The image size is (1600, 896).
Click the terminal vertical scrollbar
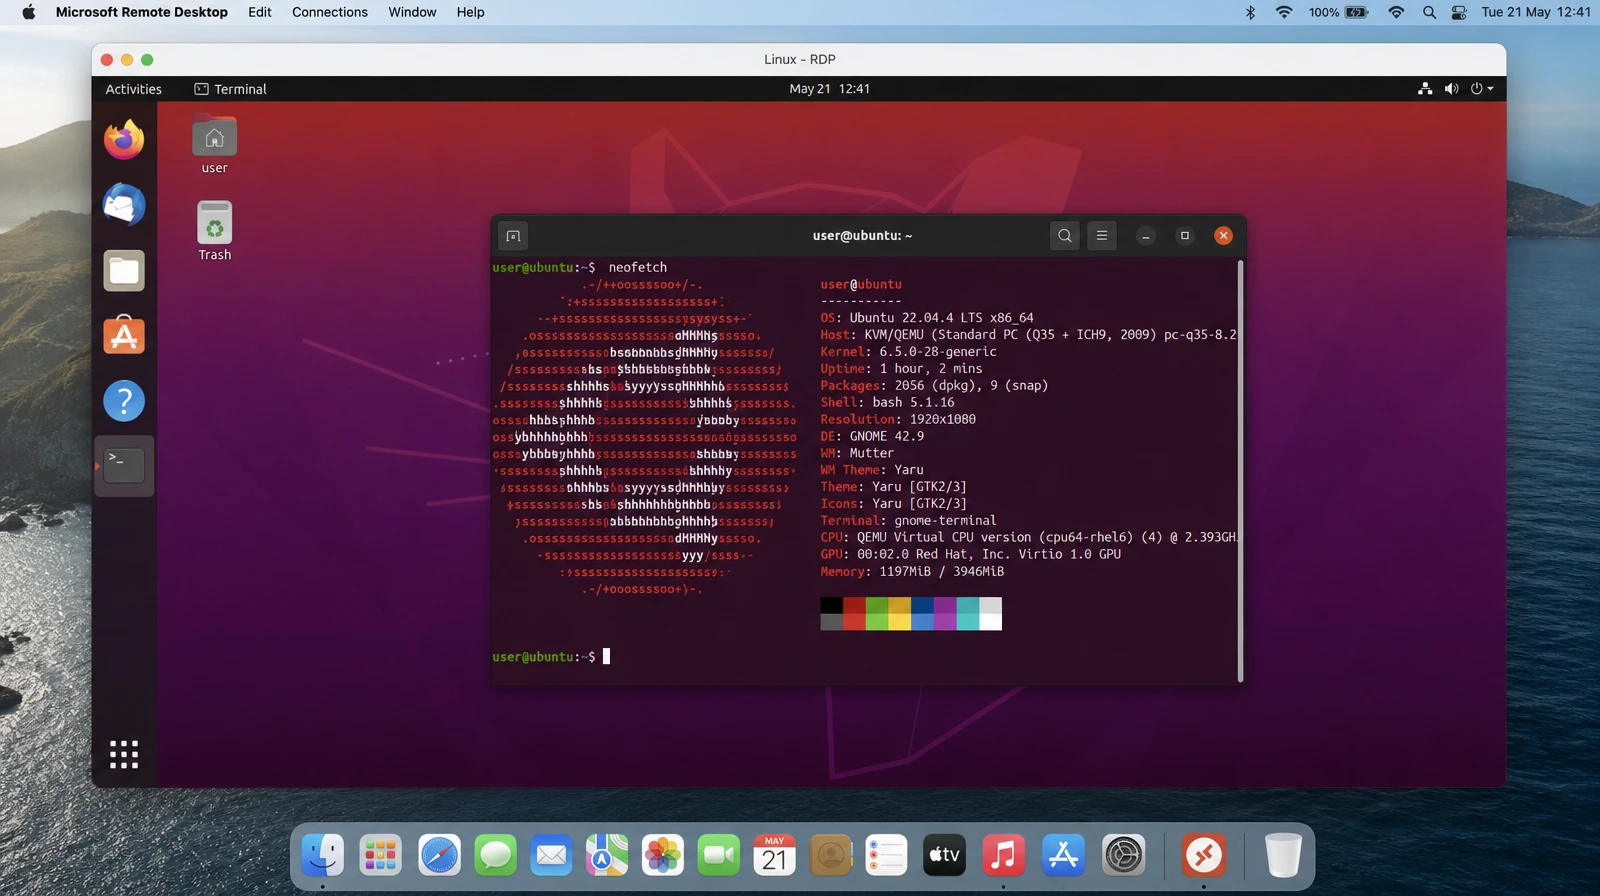click(1240, 470)
